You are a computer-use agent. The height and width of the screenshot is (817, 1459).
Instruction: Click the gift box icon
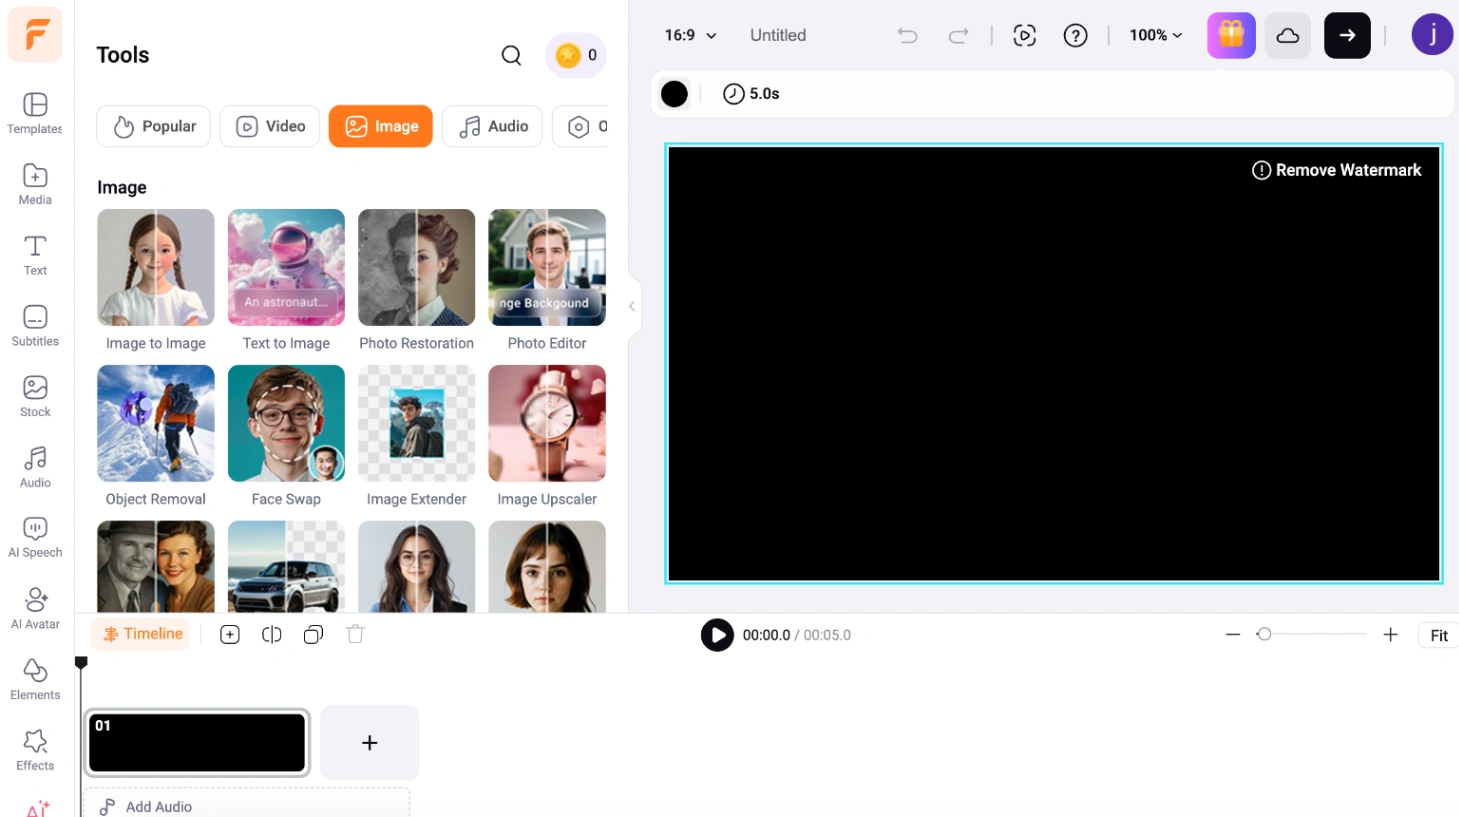(1231, 35)
